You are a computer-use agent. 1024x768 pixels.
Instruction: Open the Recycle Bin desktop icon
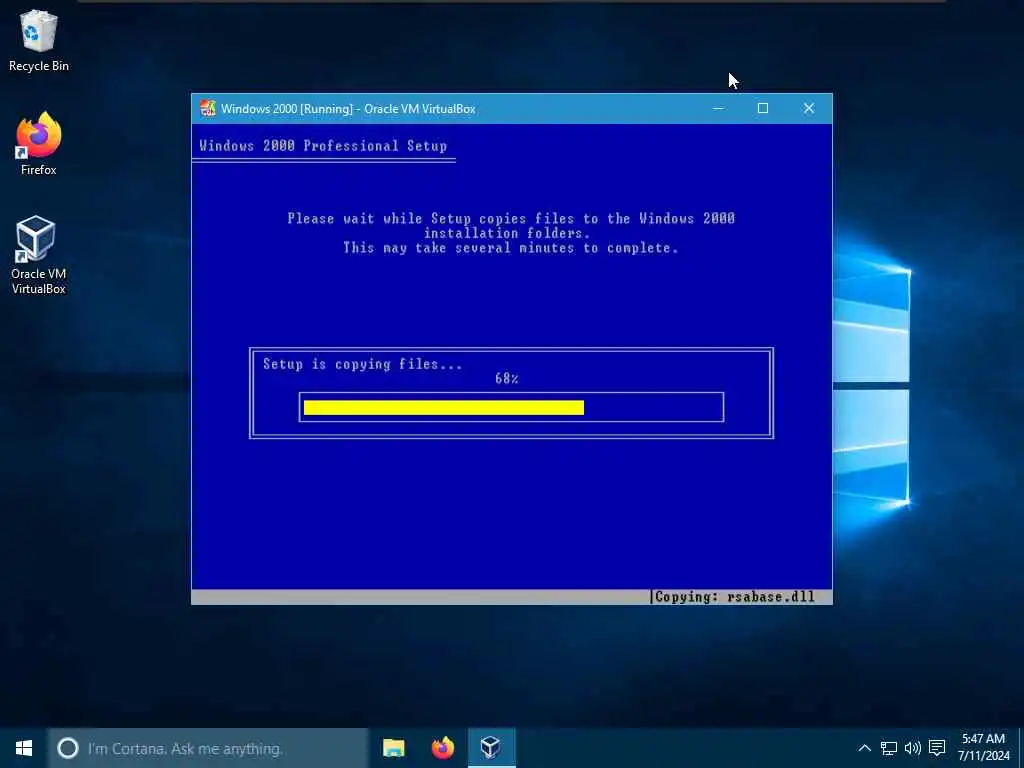[x=39, y=40]
